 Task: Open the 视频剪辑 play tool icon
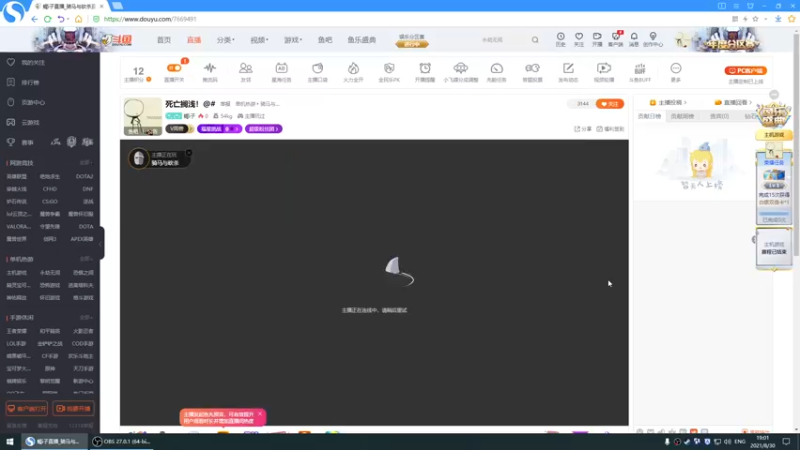(x=604, y=72)
